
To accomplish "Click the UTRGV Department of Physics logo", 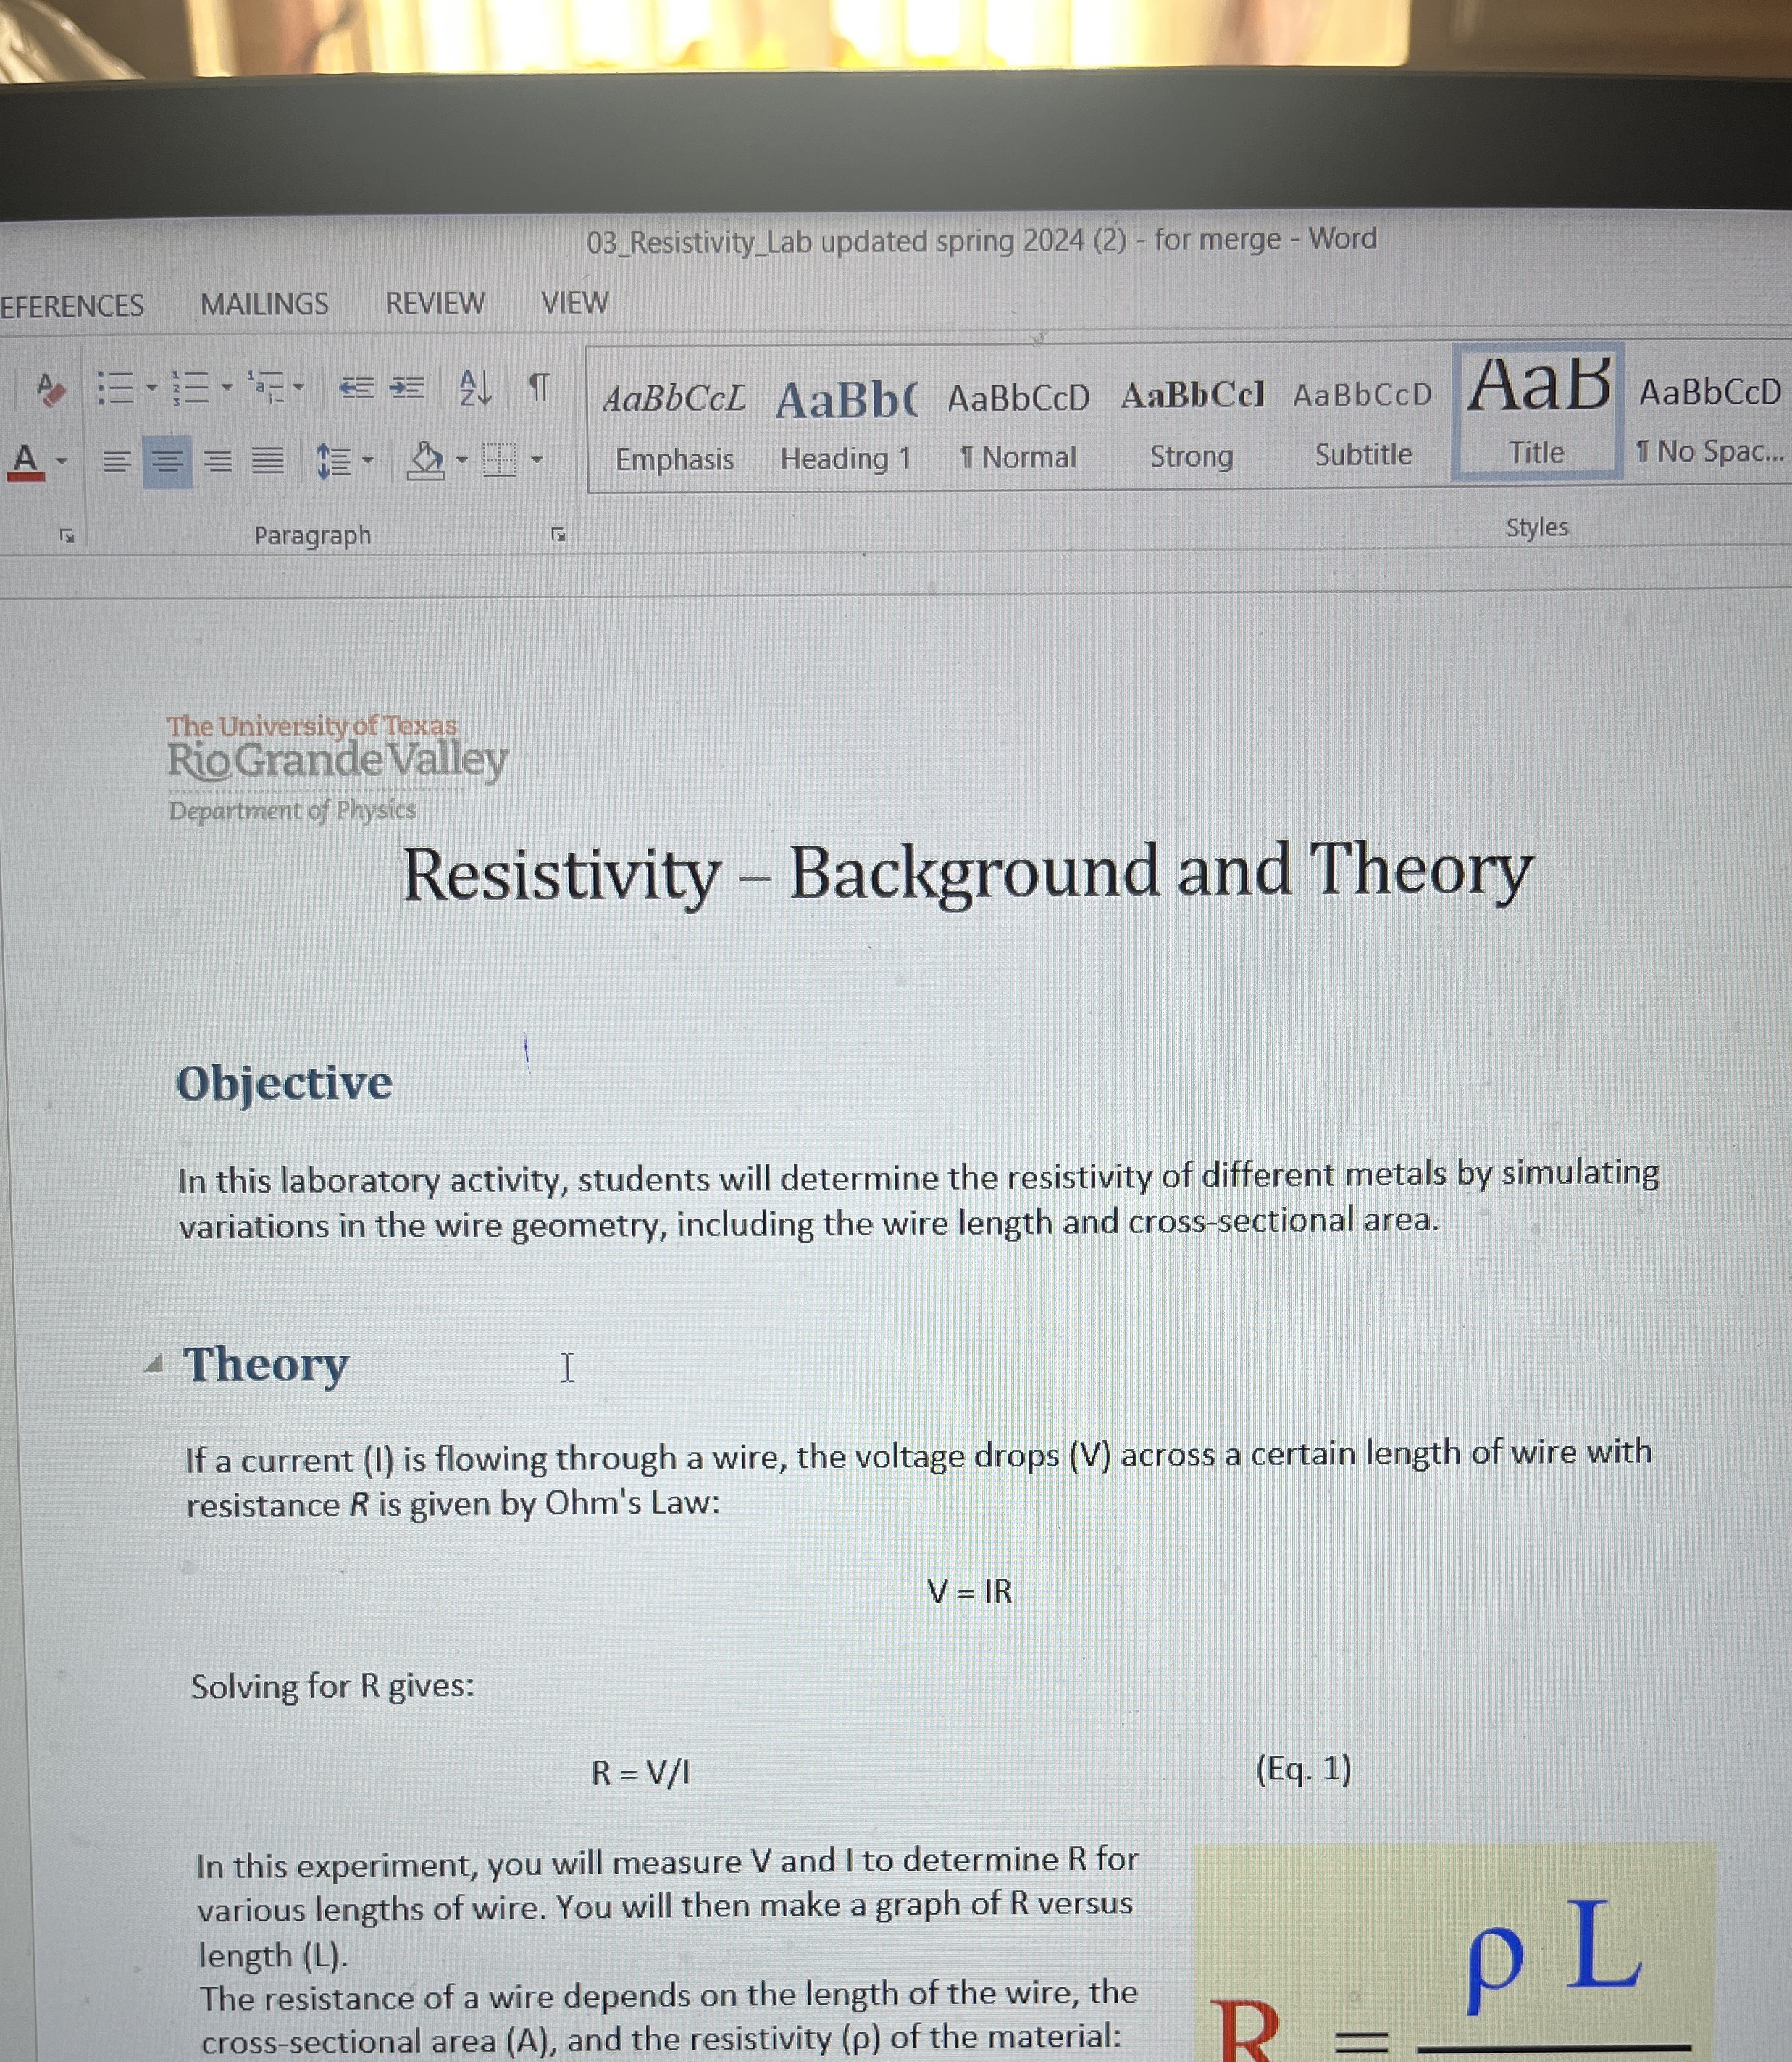I will click(337, 767).
